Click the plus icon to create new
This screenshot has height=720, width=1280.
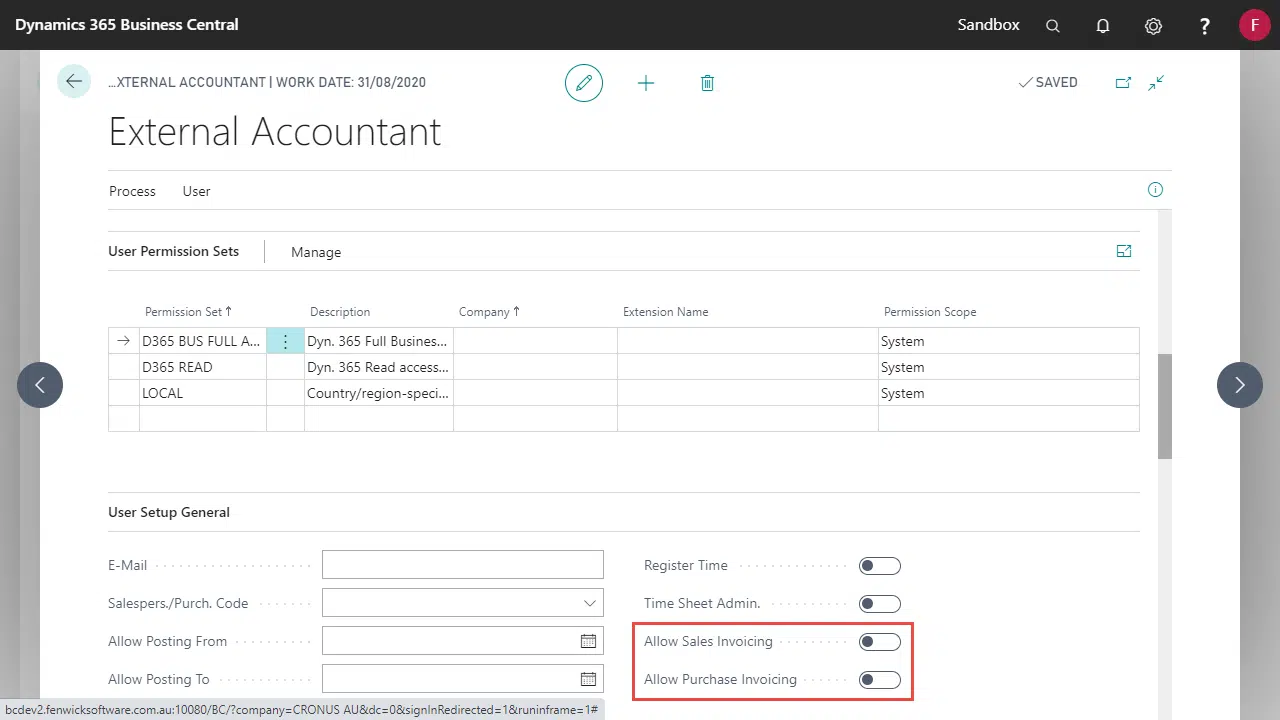tap(646, 83)
